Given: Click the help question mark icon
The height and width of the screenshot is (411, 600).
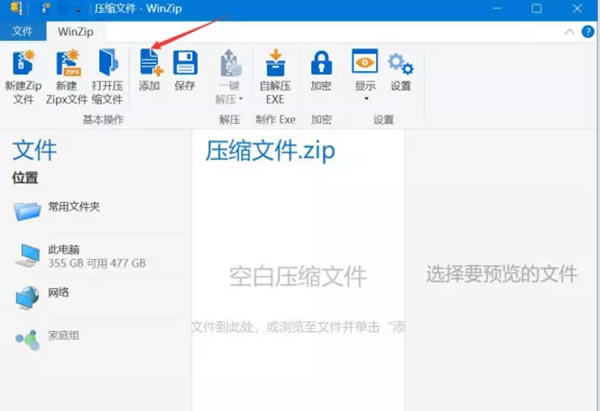Looking at the screenshot, I should (587, 31).
